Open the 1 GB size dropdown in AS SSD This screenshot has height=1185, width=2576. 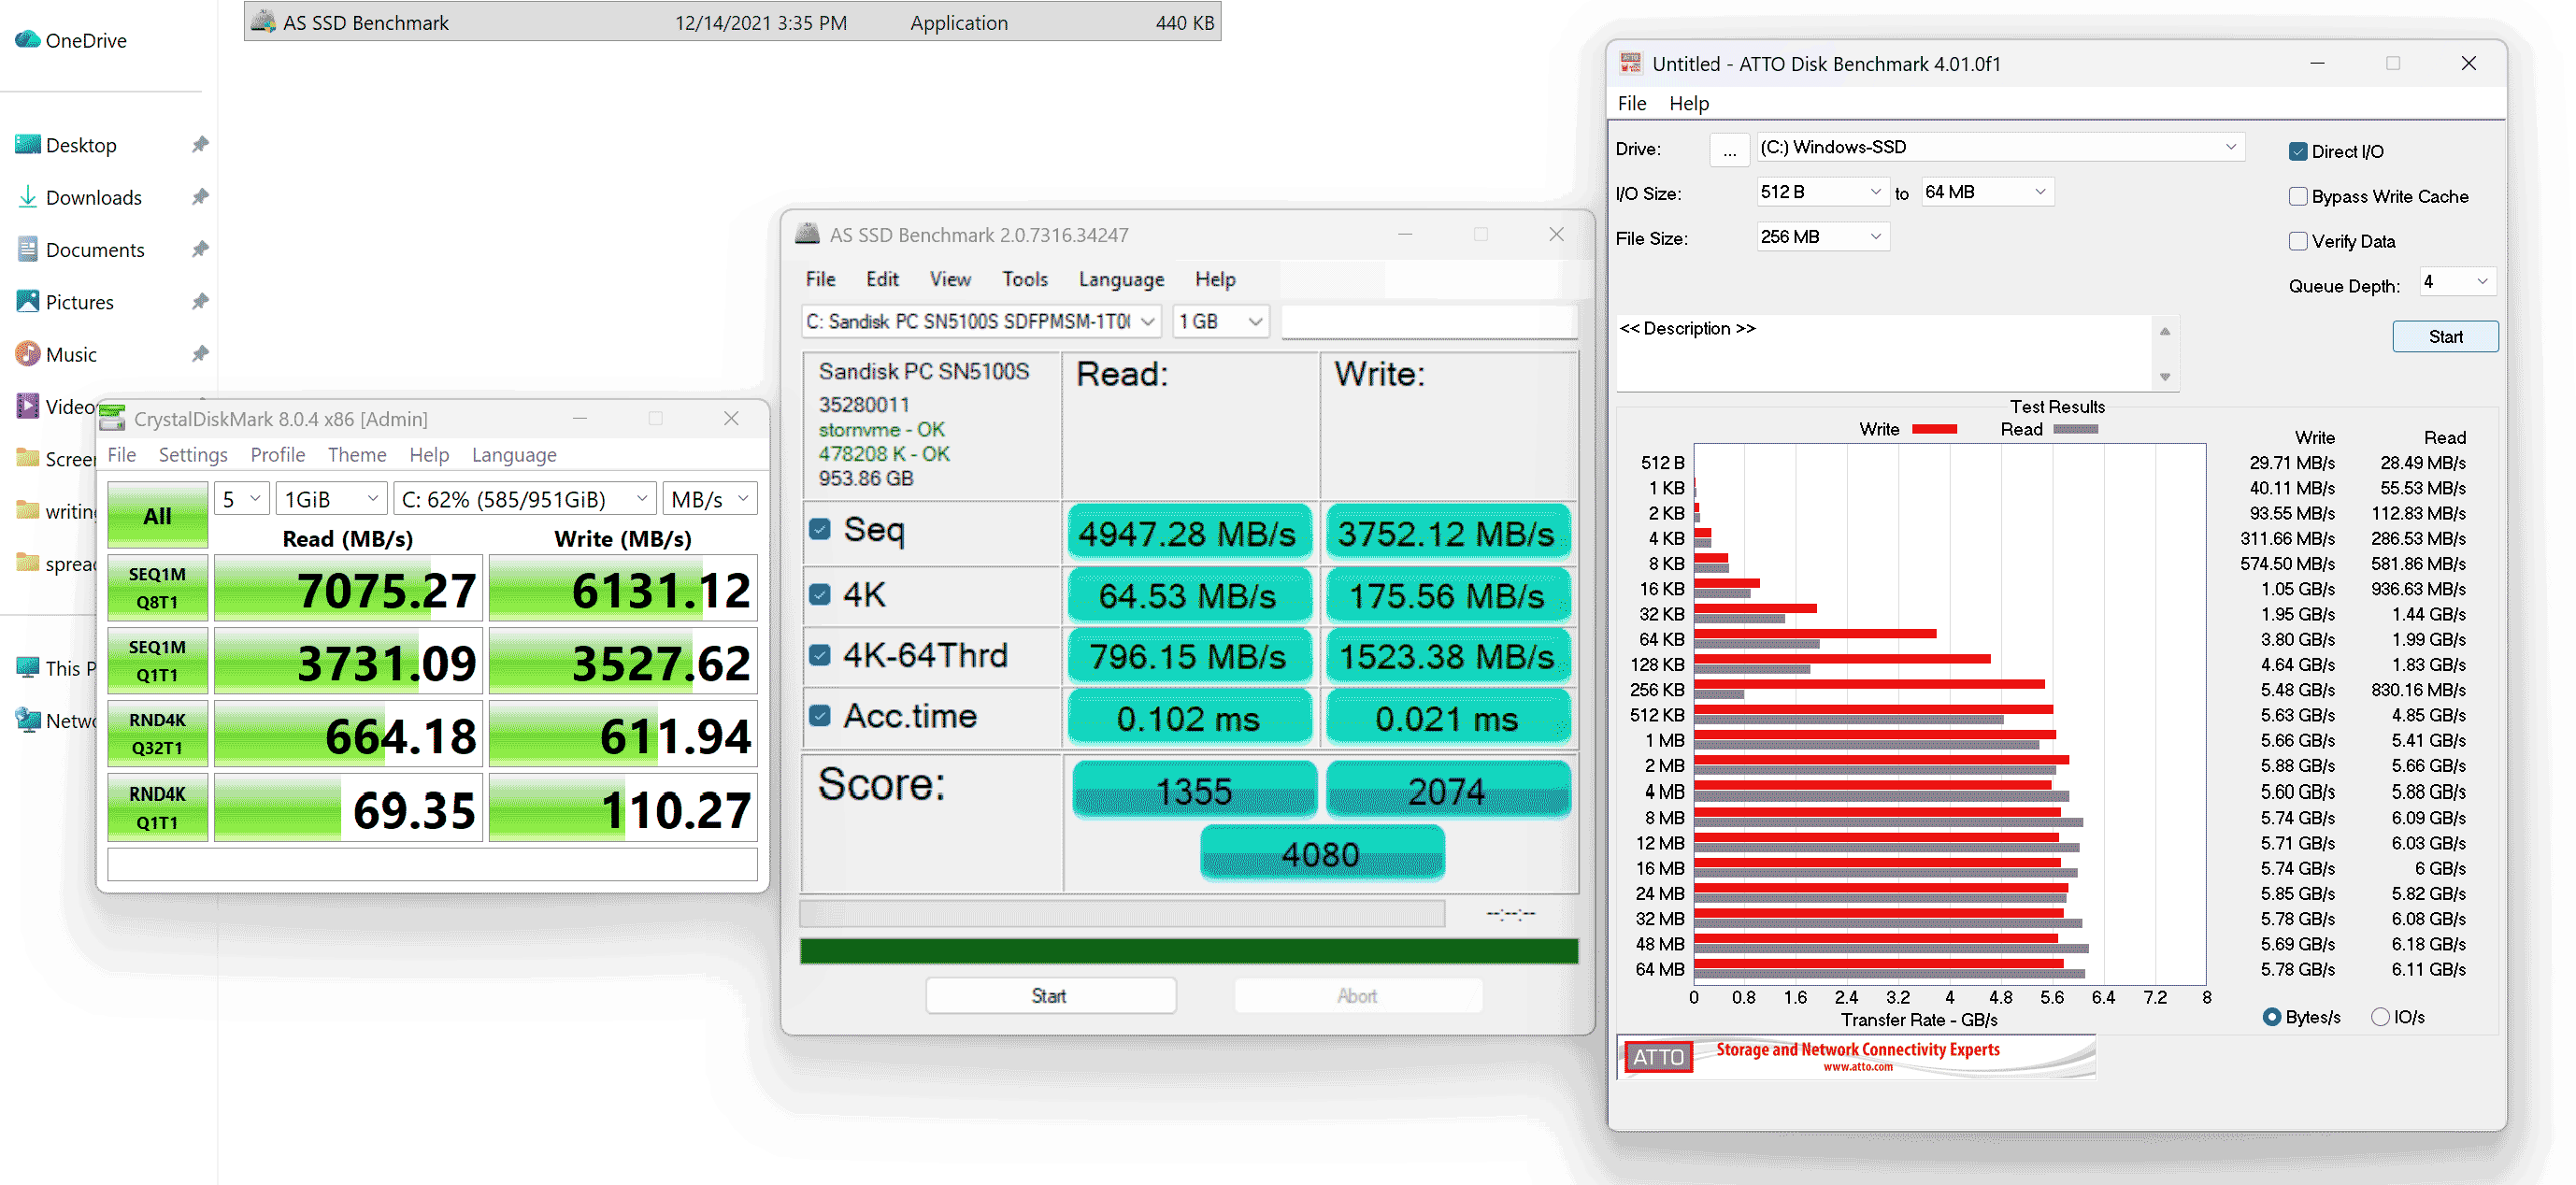[x=1221, y=321]
